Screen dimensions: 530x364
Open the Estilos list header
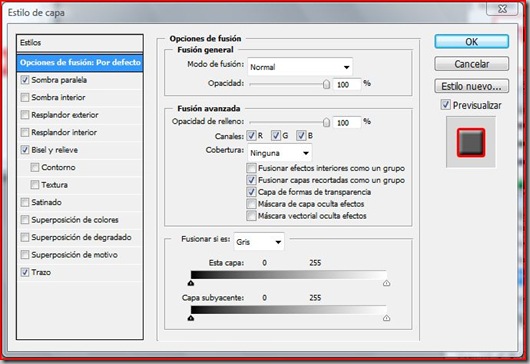tap(80, 43)
